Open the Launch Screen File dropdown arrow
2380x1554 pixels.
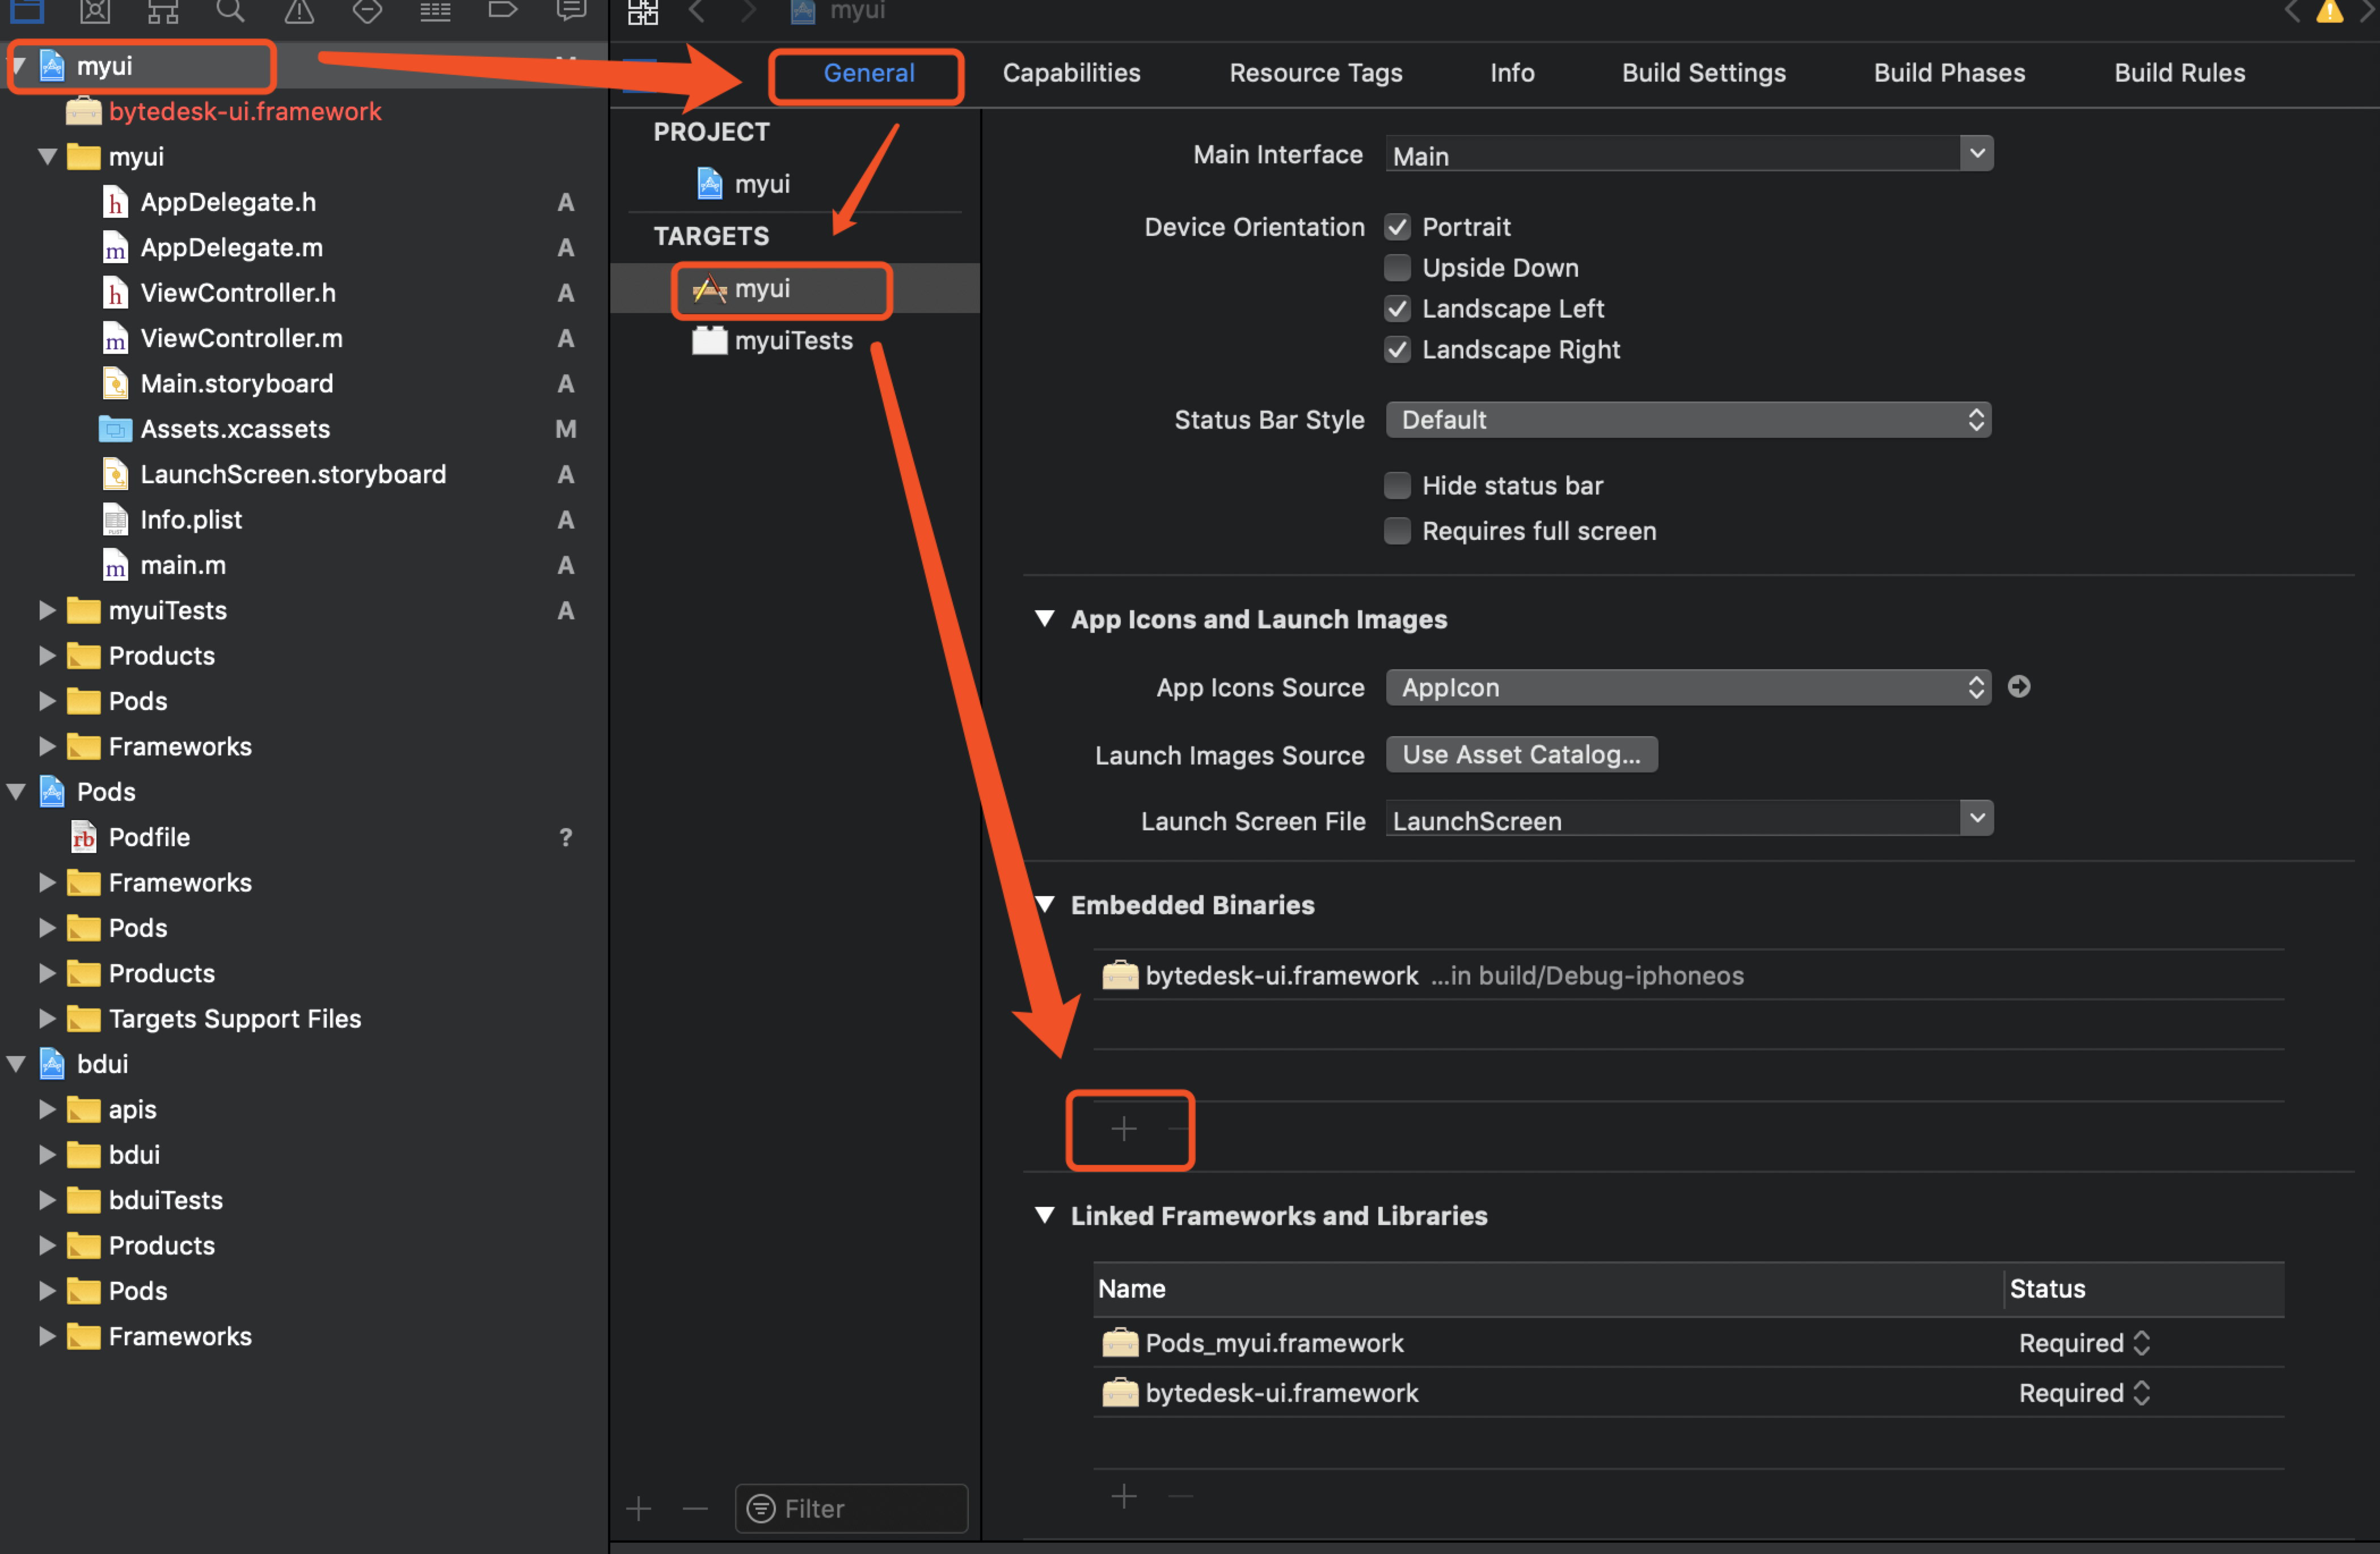click(1976, 819)
